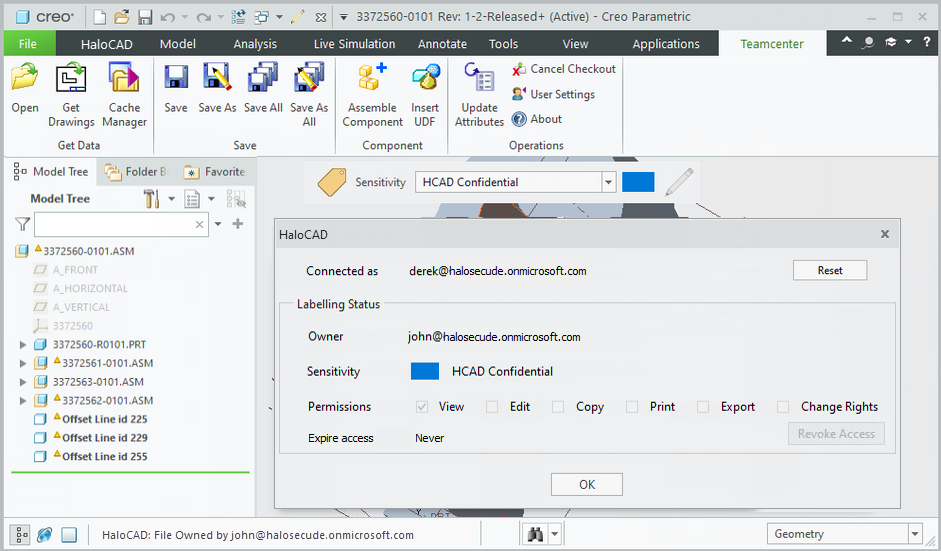Open the Live Simulation tab
The height and width of the screenshot is (551, 941).
(x=354, y=43)
